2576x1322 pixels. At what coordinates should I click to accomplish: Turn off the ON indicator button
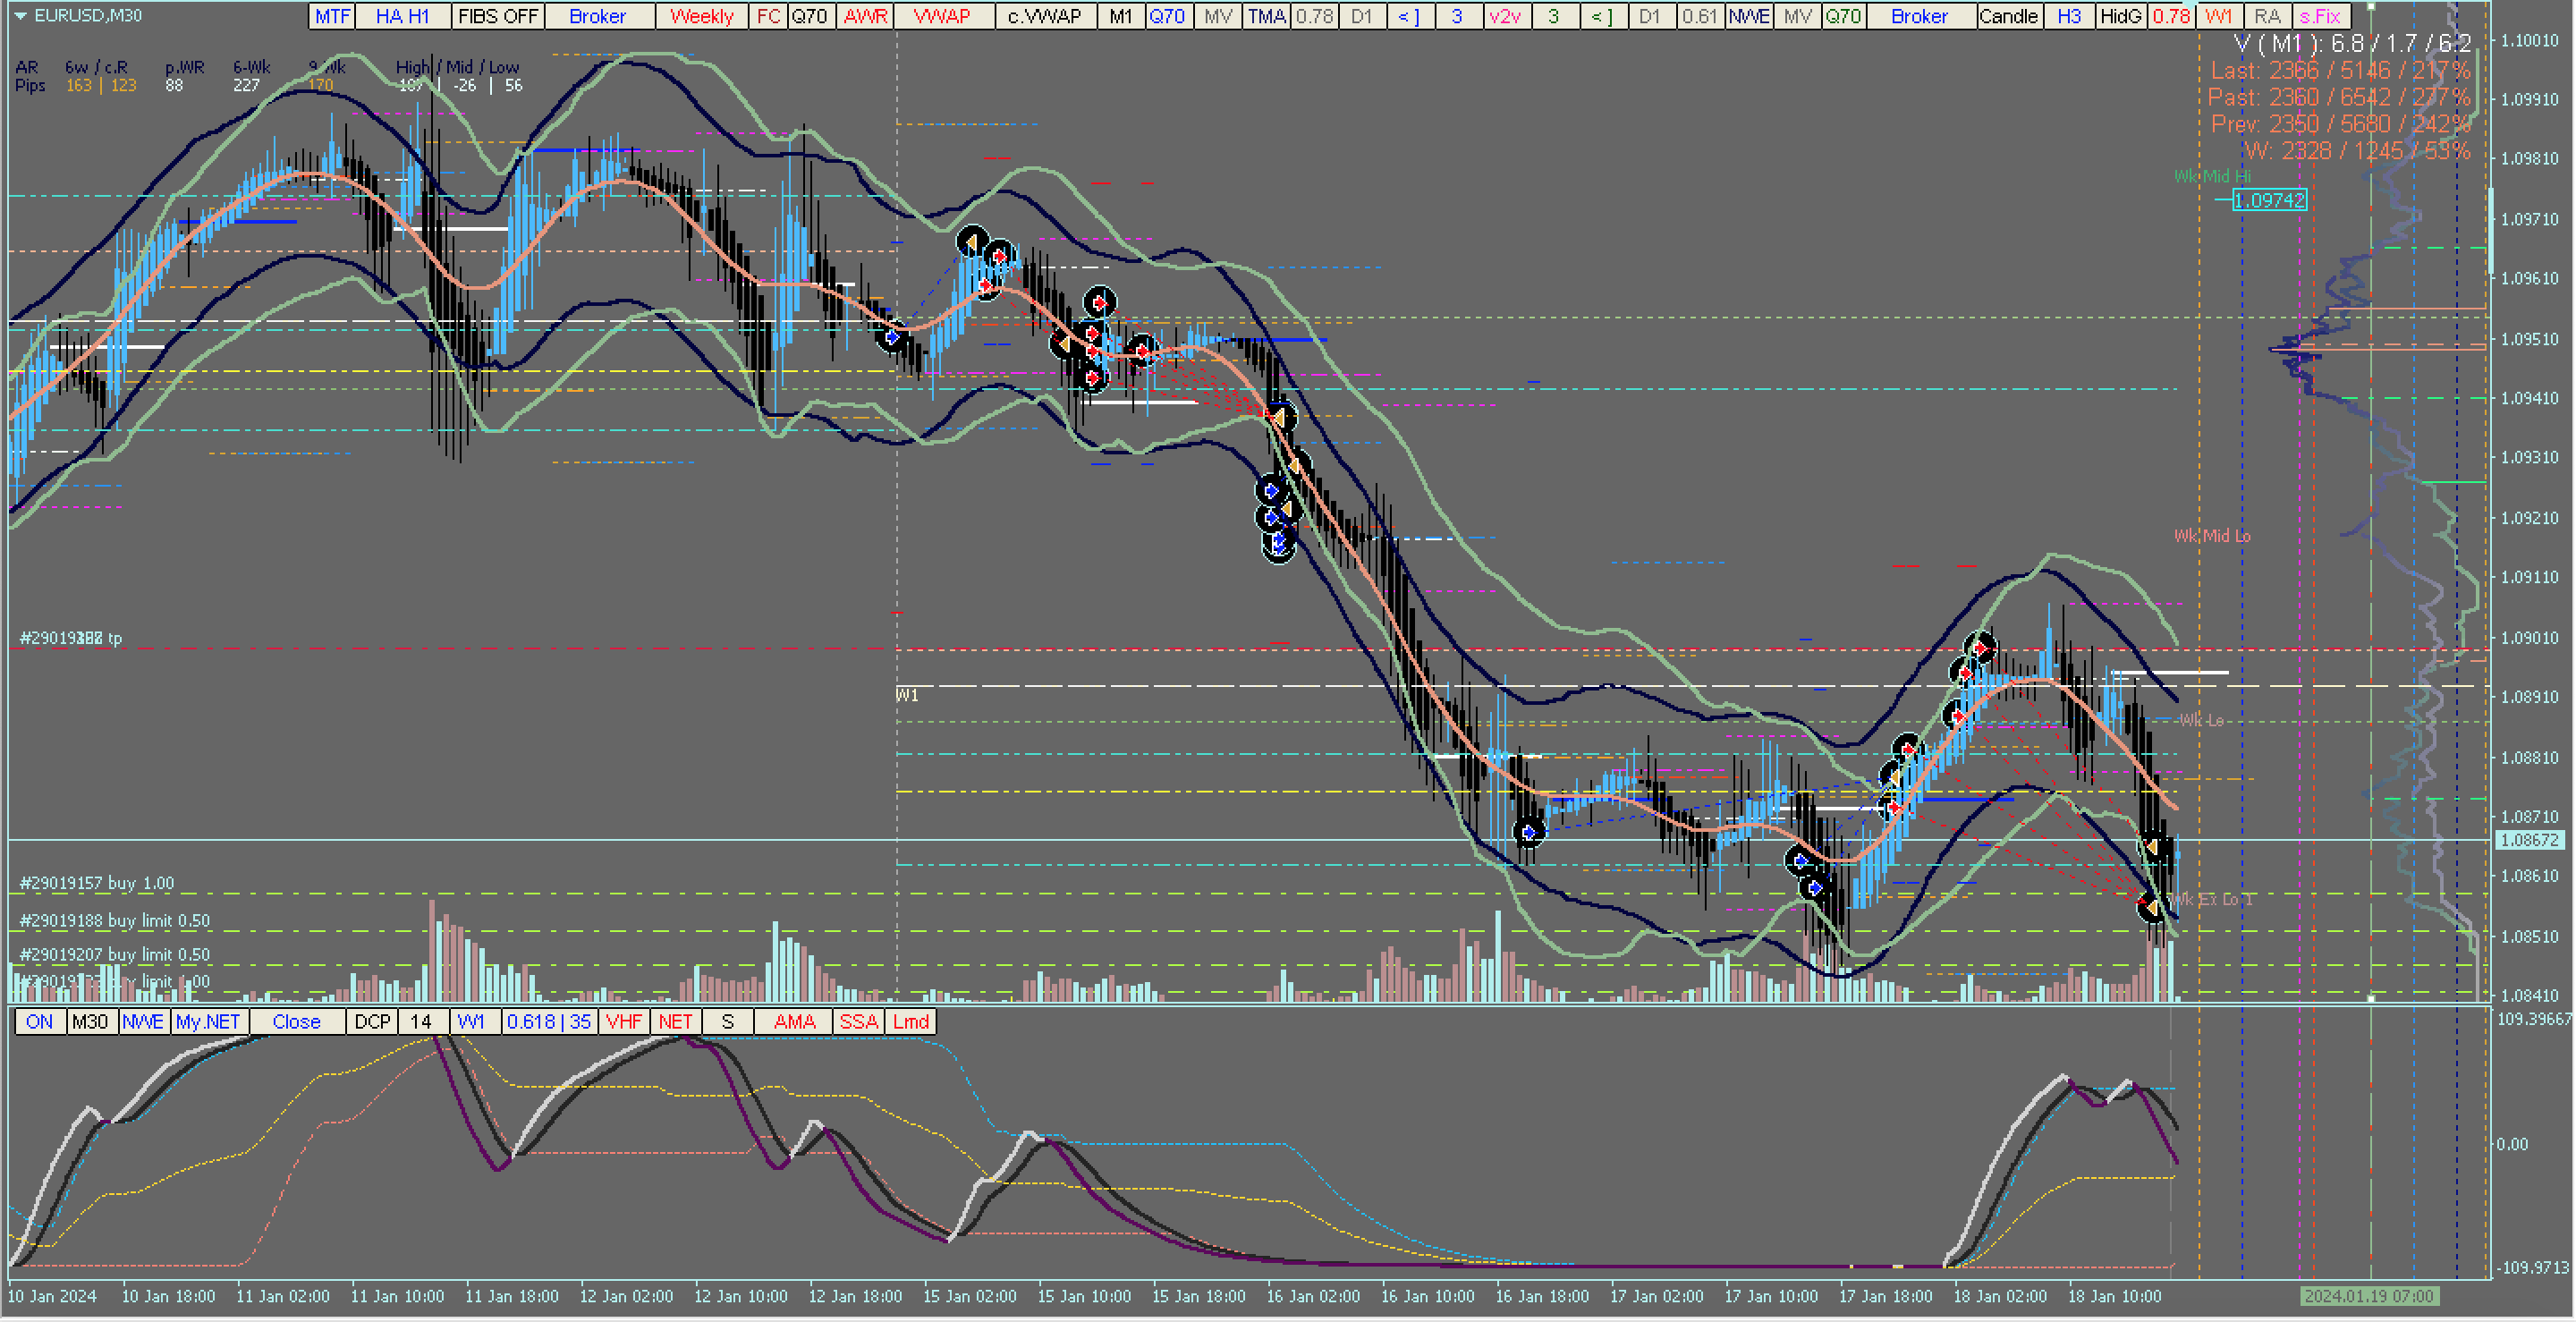pos(40,1021)
